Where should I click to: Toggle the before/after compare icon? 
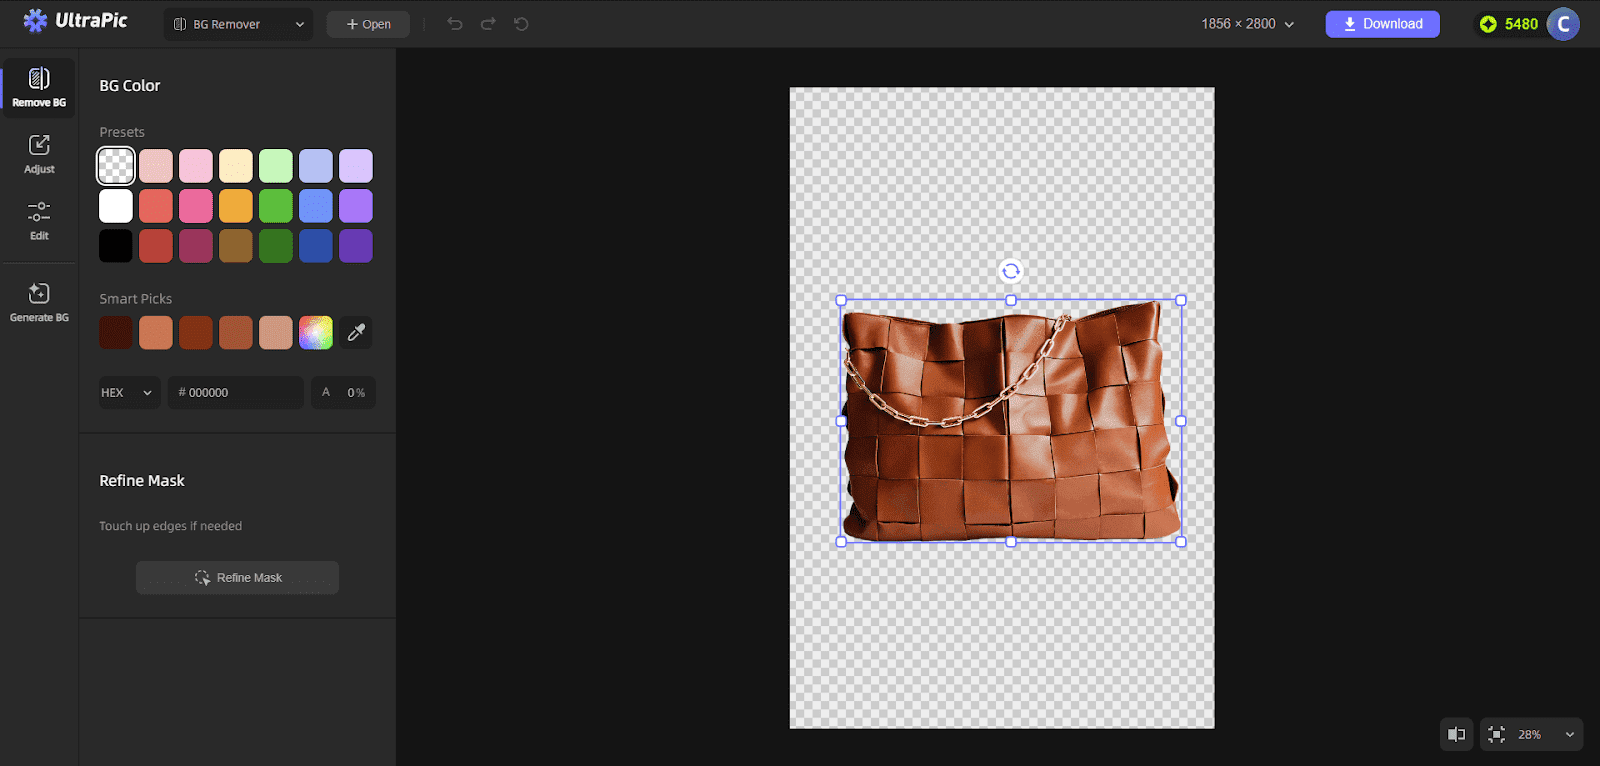(x=1457, y=735)
